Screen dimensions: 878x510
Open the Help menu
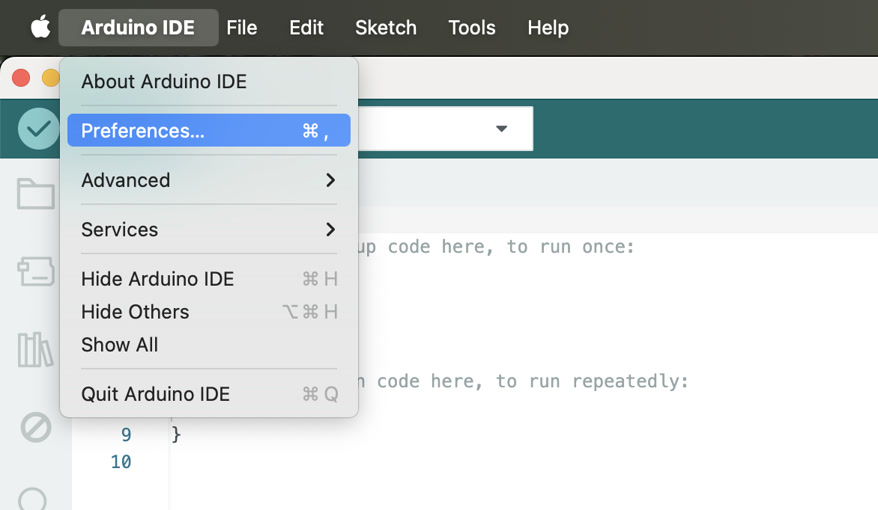(x=548, y=27)
